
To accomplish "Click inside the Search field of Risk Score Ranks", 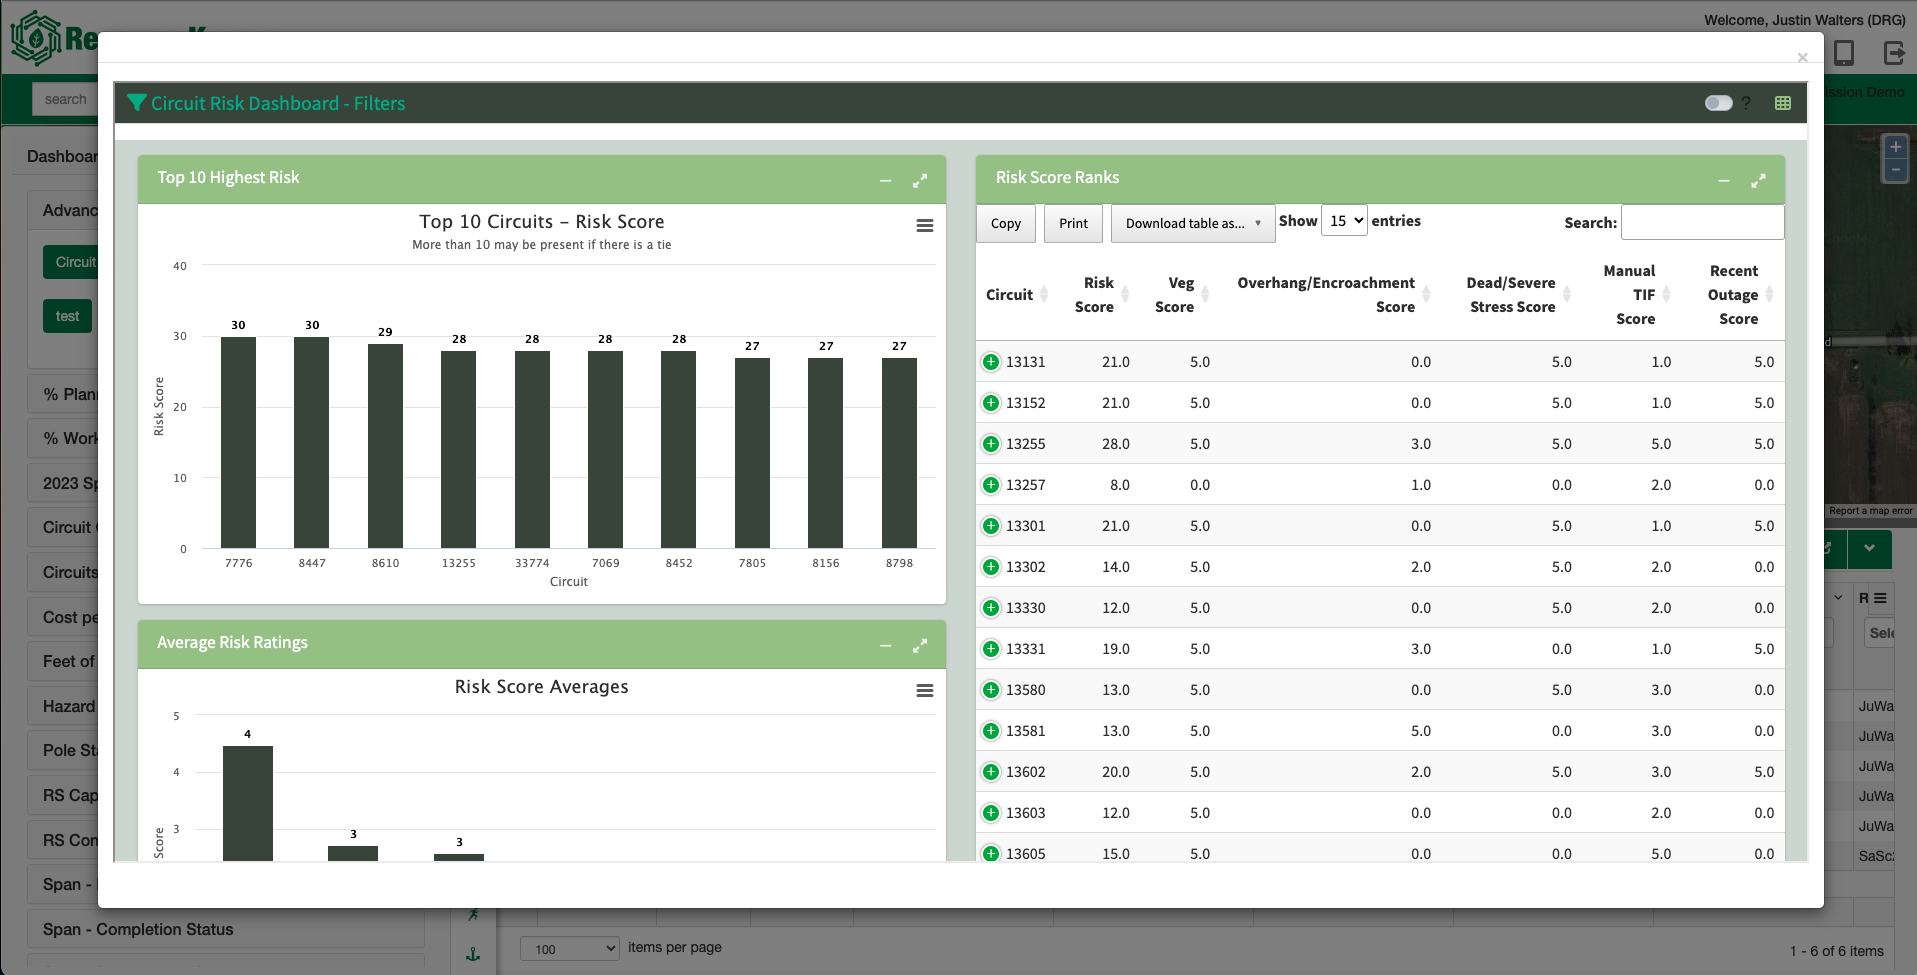I will click(1702, 222).
